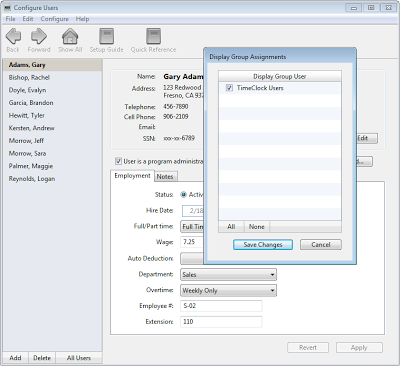Click the Wage field showing 7.25
The width and height of the screenshot is (400, 366).
(192, 242)
